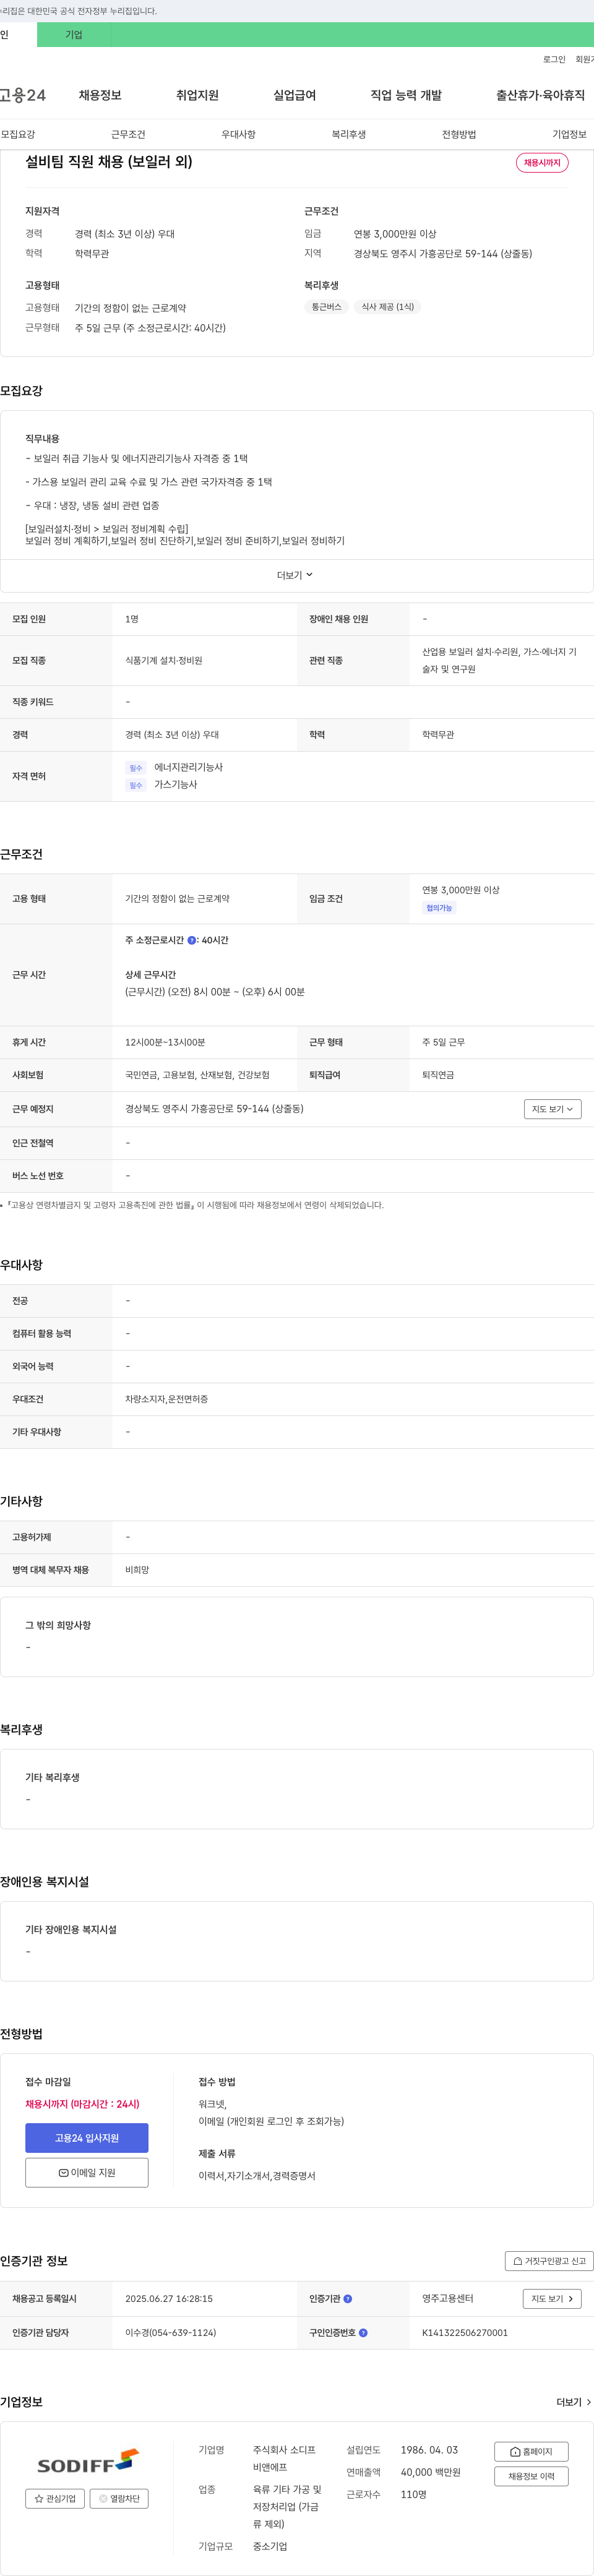The height and width of the screenshot is (2576, 594).
Task: Open the 출산휴가·육아휴직 menu
Action: [540, 95]
